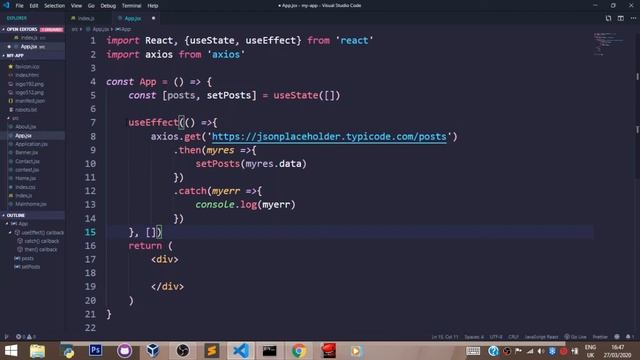The width and height of the screenshot is (640, 360).
Task: Click the App symbol breadcrumb
Action: [x=123, y=29]
